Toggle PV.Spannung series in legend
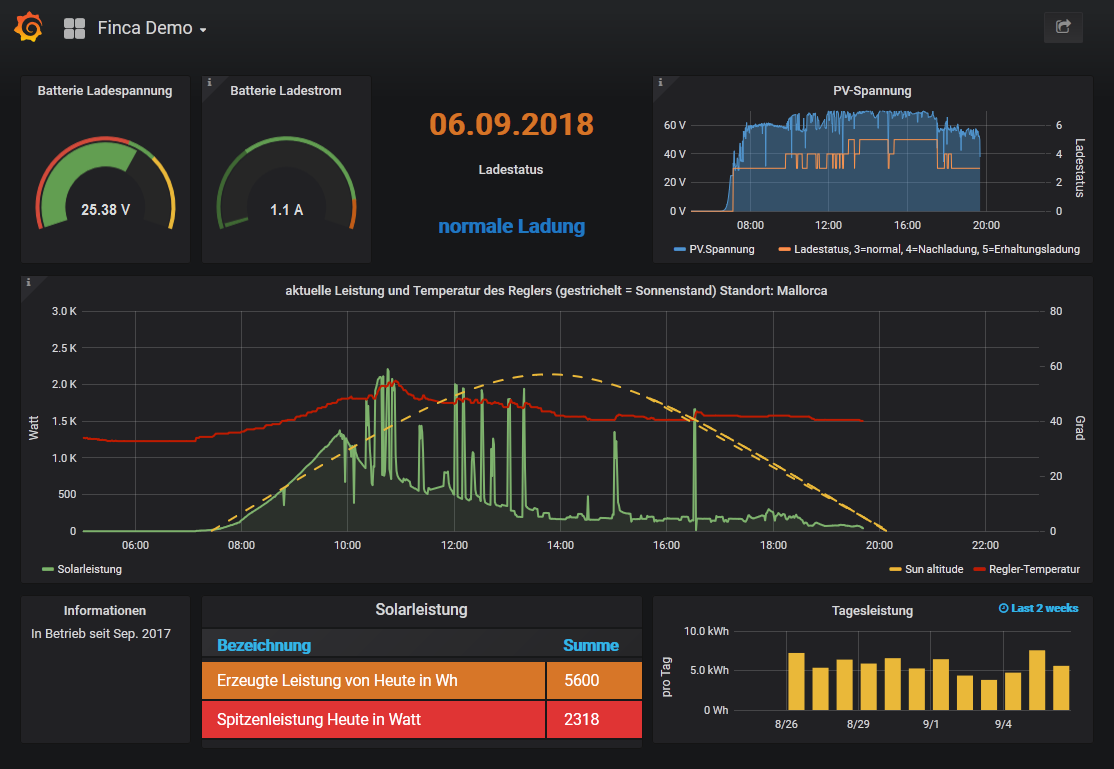This screenshot has height=769, width=1114. pyautogui.click(x=721, y=249)
